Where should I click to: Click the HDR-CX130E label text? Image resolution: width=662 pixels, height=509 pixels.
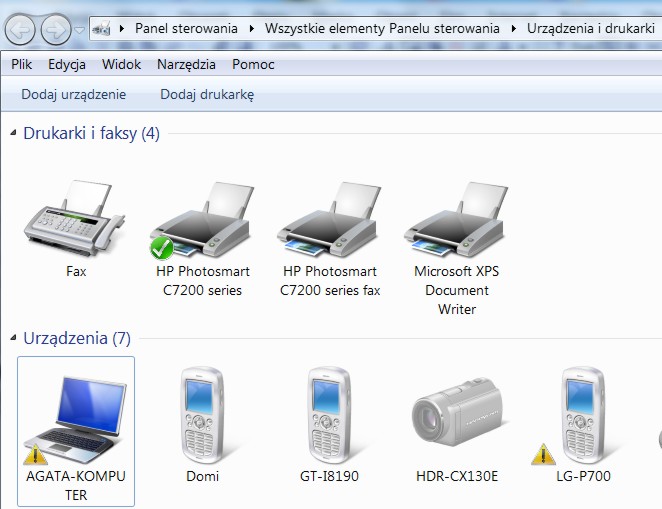(457, 476)
